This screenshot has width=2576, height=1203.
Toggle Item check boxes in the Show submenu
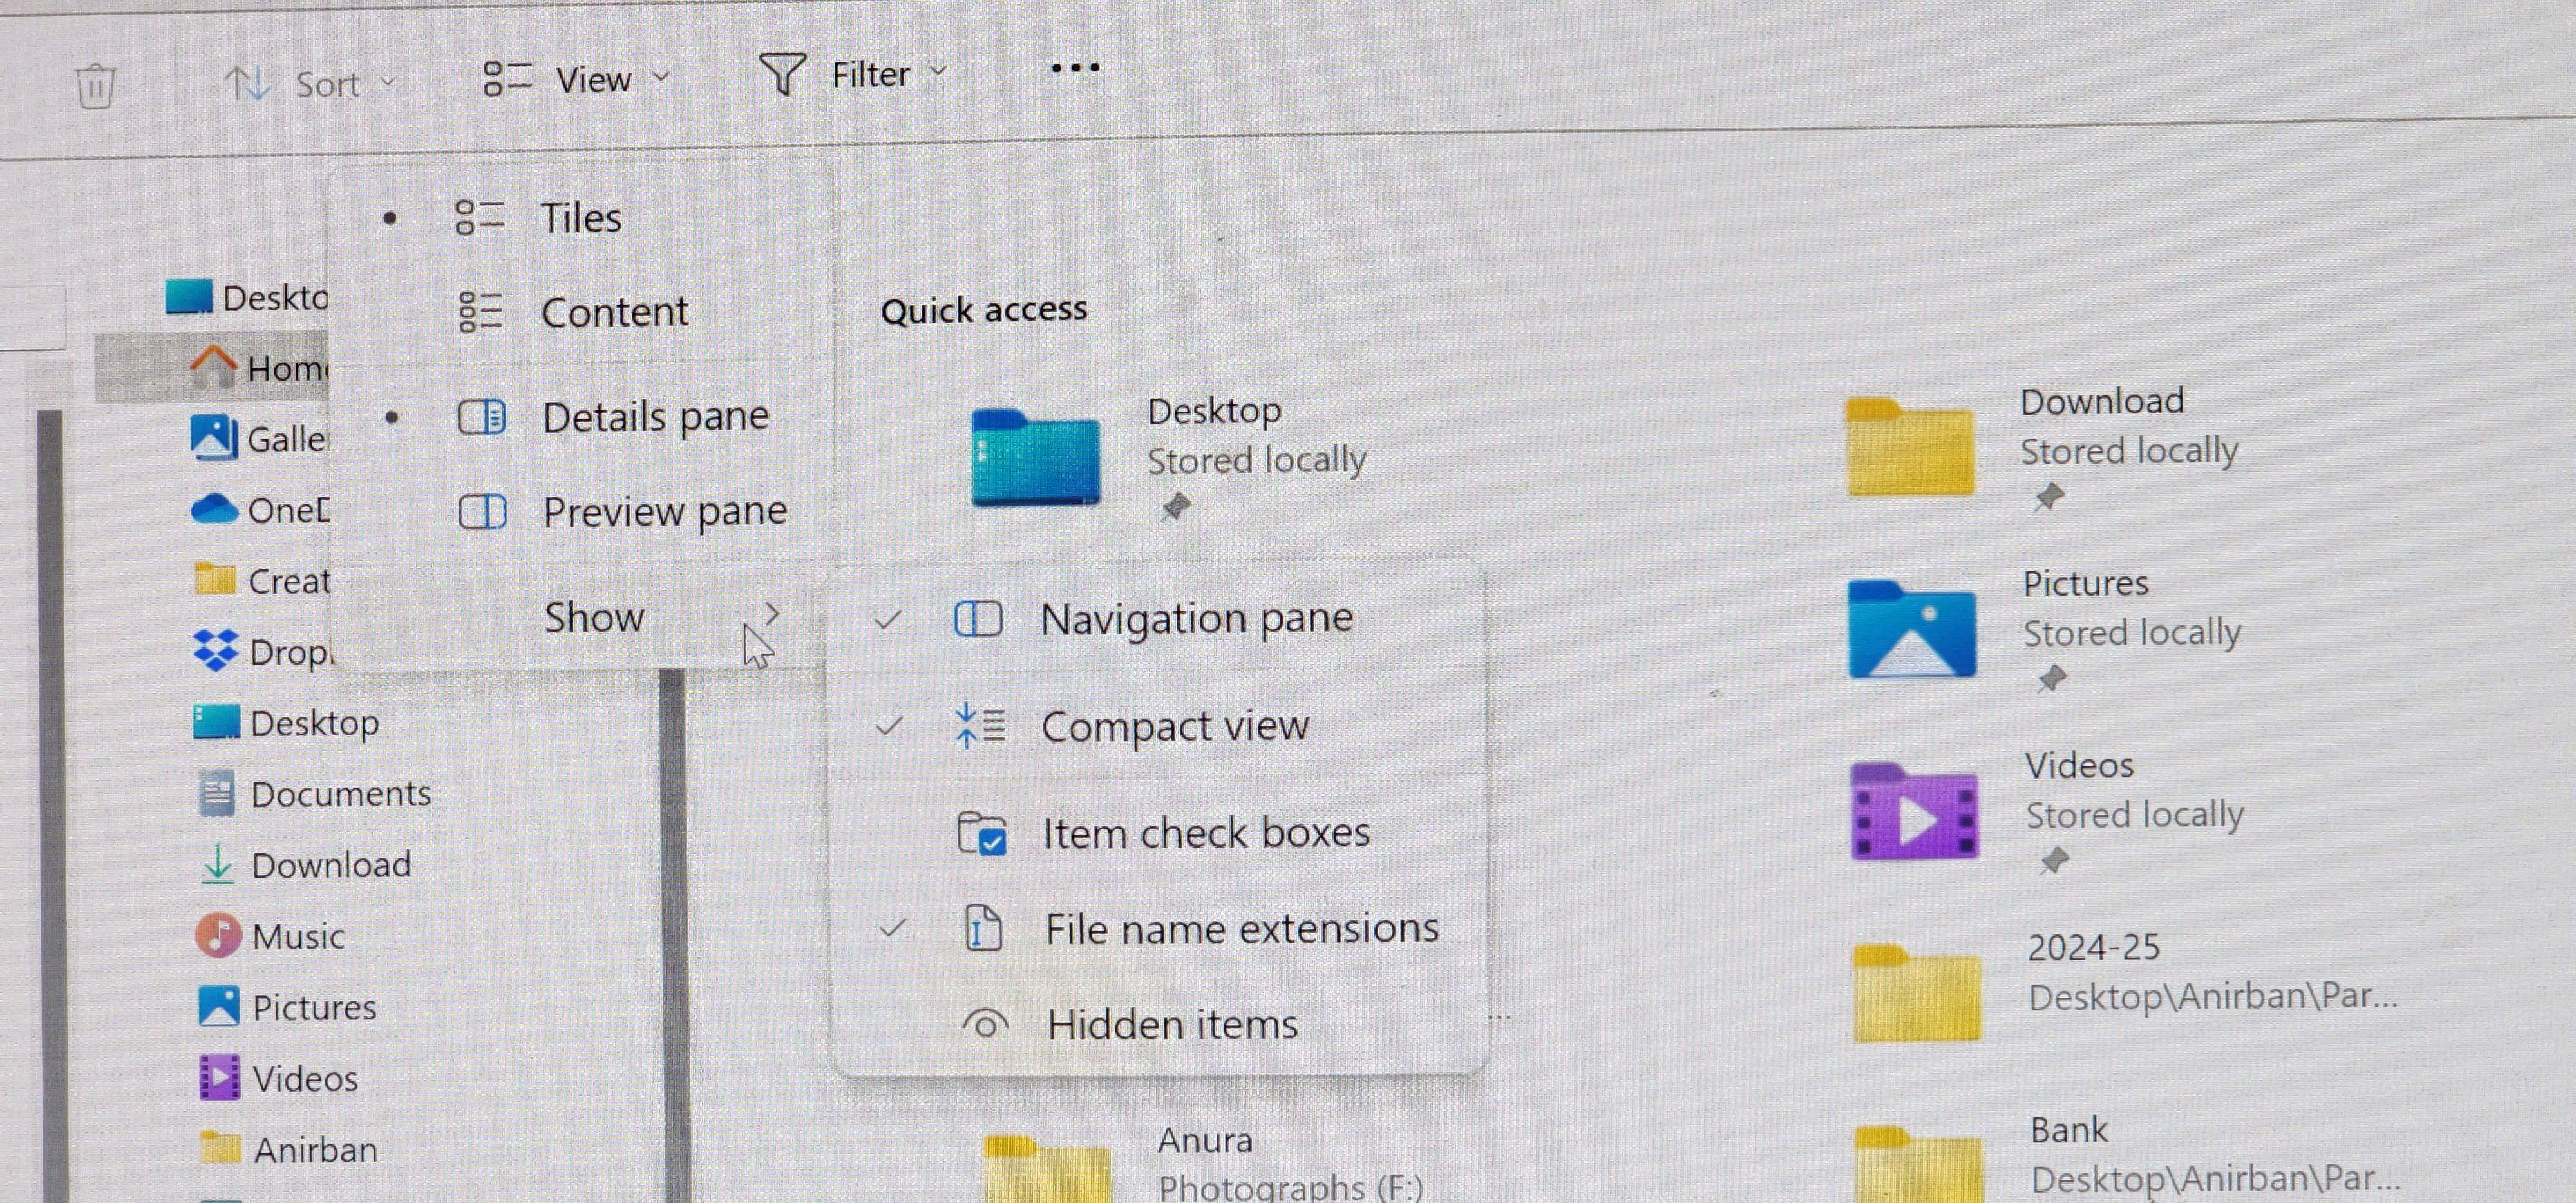click(x=1206, y=832)
